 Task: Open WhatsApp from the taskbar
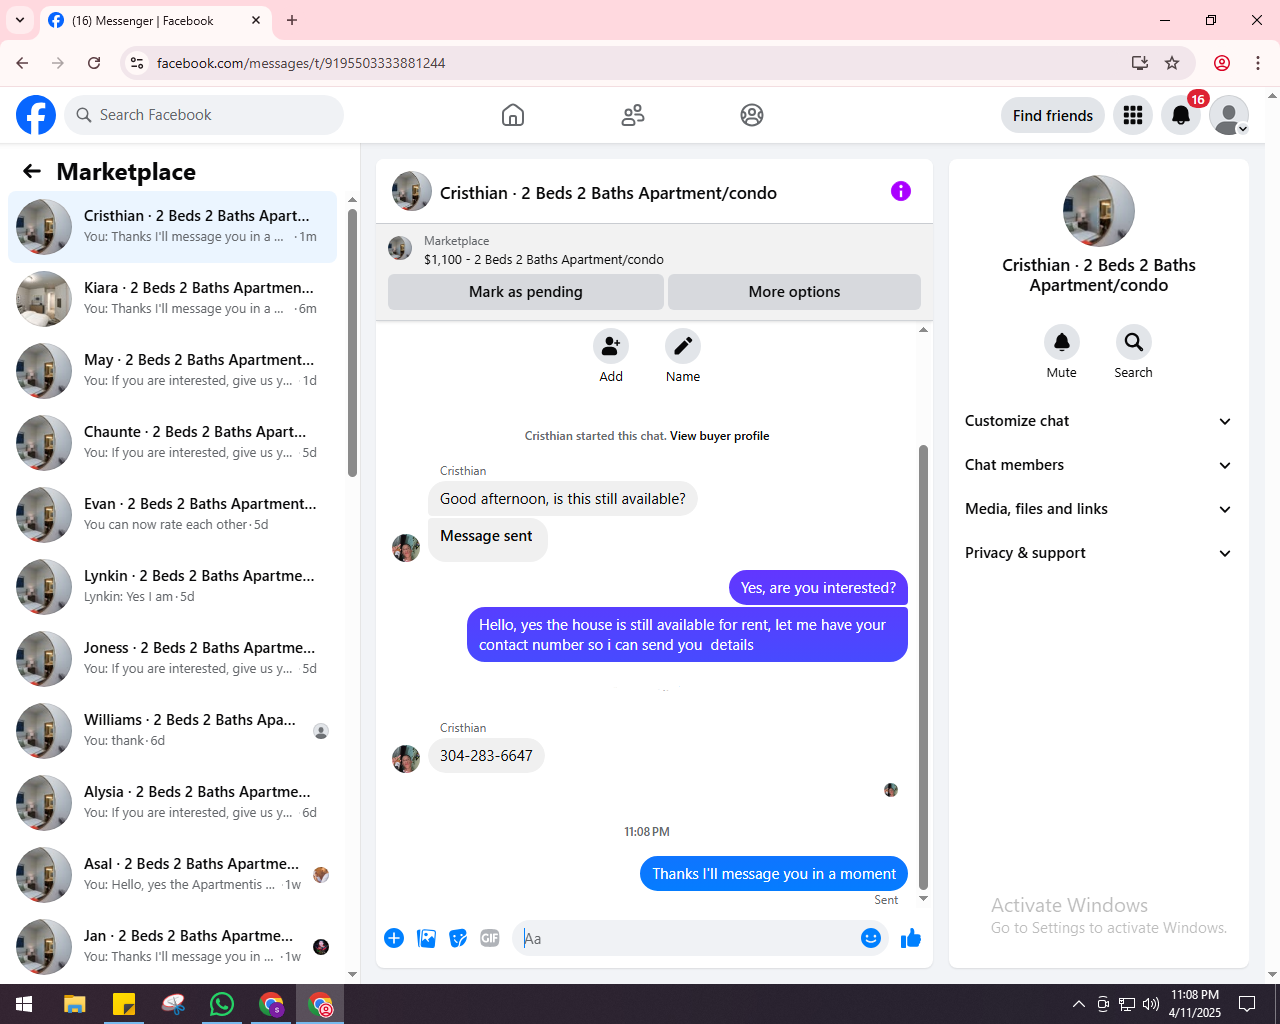click(222, 1004)
